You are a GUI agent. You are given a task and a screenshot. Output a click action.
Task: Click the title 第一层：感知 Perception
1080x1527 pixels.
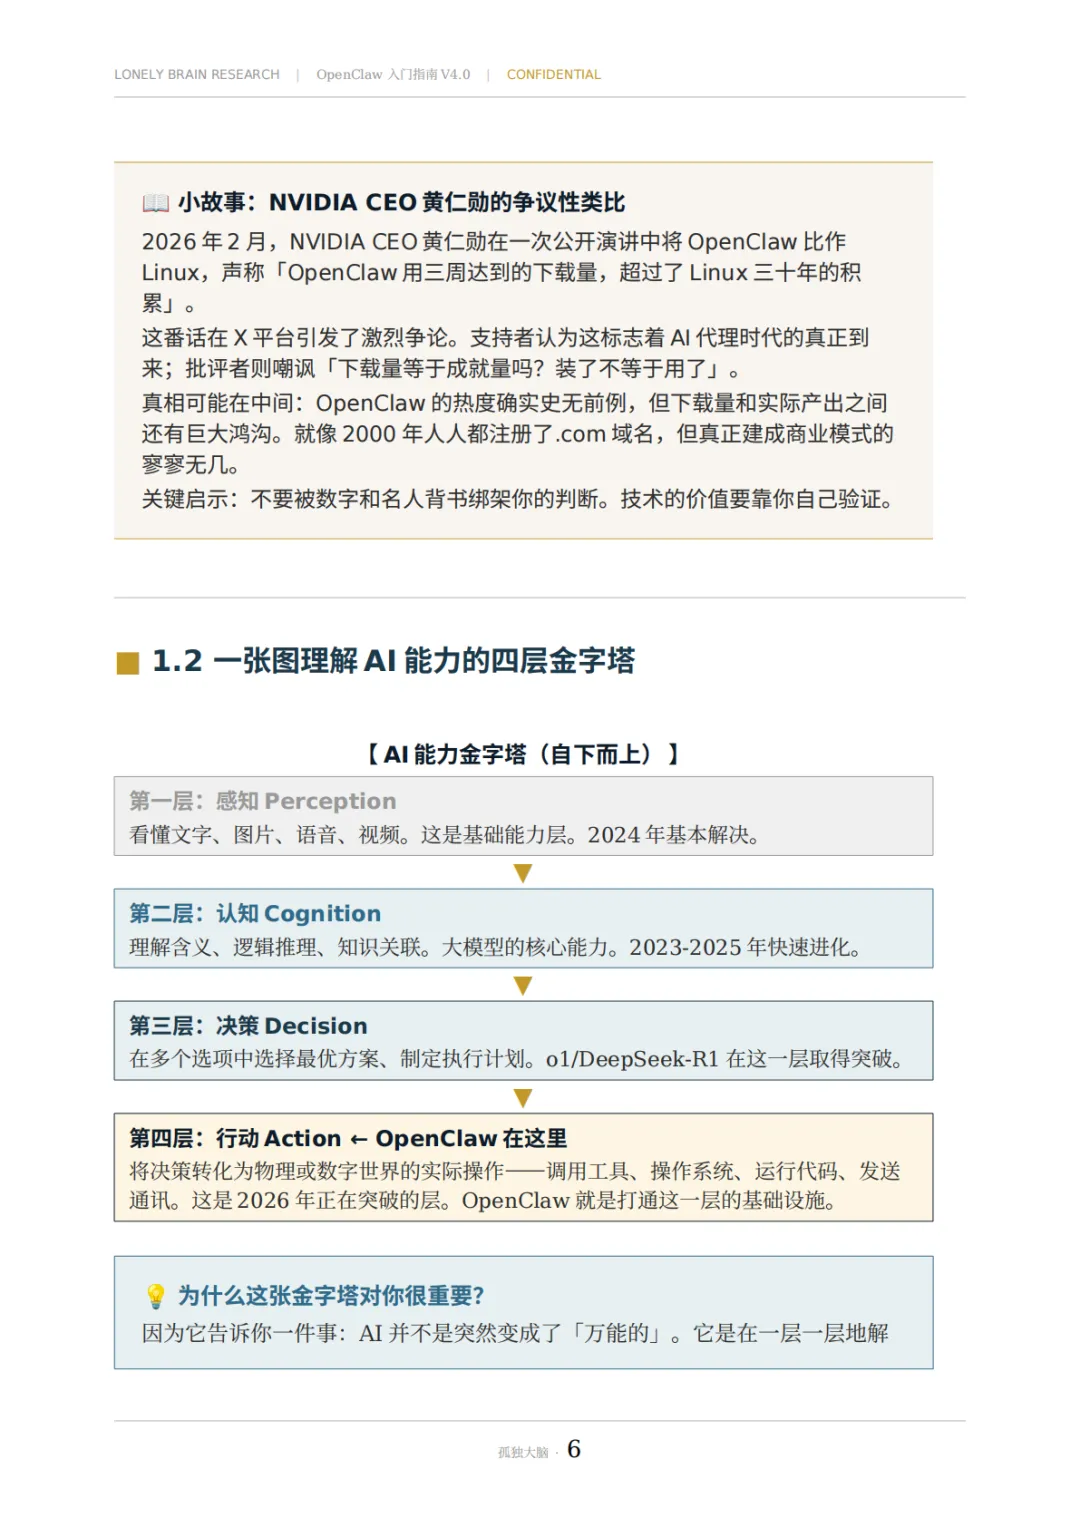click(x=262, y=801)
